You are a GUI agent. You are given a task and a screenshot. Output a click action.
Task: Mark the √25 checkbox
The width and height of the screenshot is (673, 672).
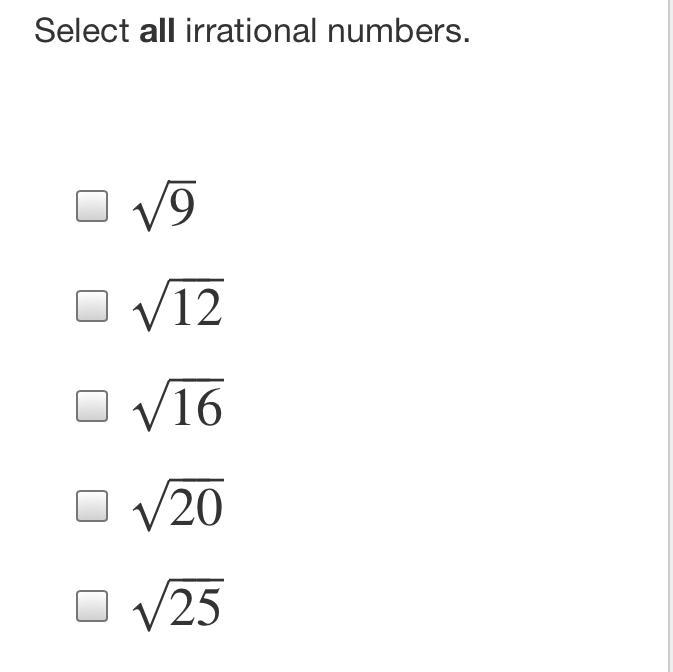tap(92, 606)
